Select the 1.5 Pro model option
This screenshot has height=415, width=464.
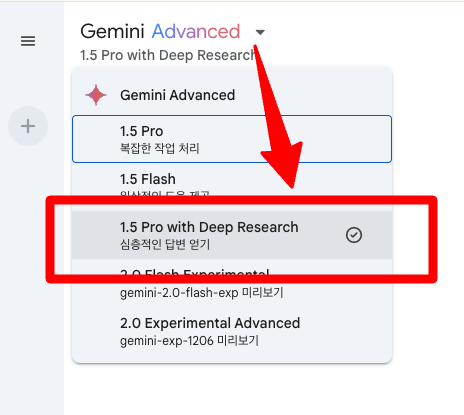pyautogui.click(x=232, y=139)
